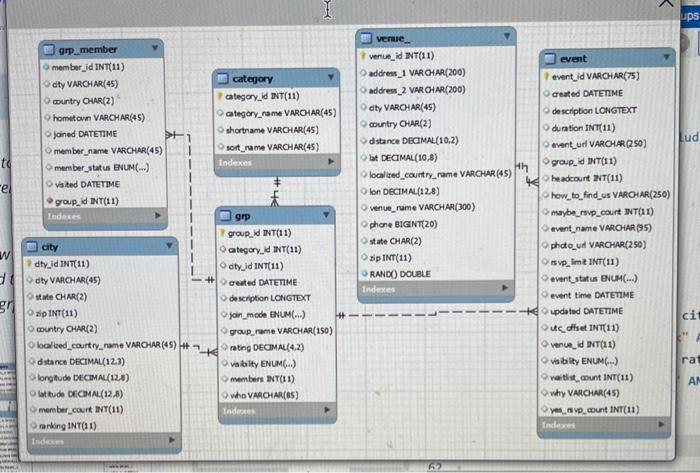
Task: Click the category_id primary key icon in category
Action: [220, 96]
